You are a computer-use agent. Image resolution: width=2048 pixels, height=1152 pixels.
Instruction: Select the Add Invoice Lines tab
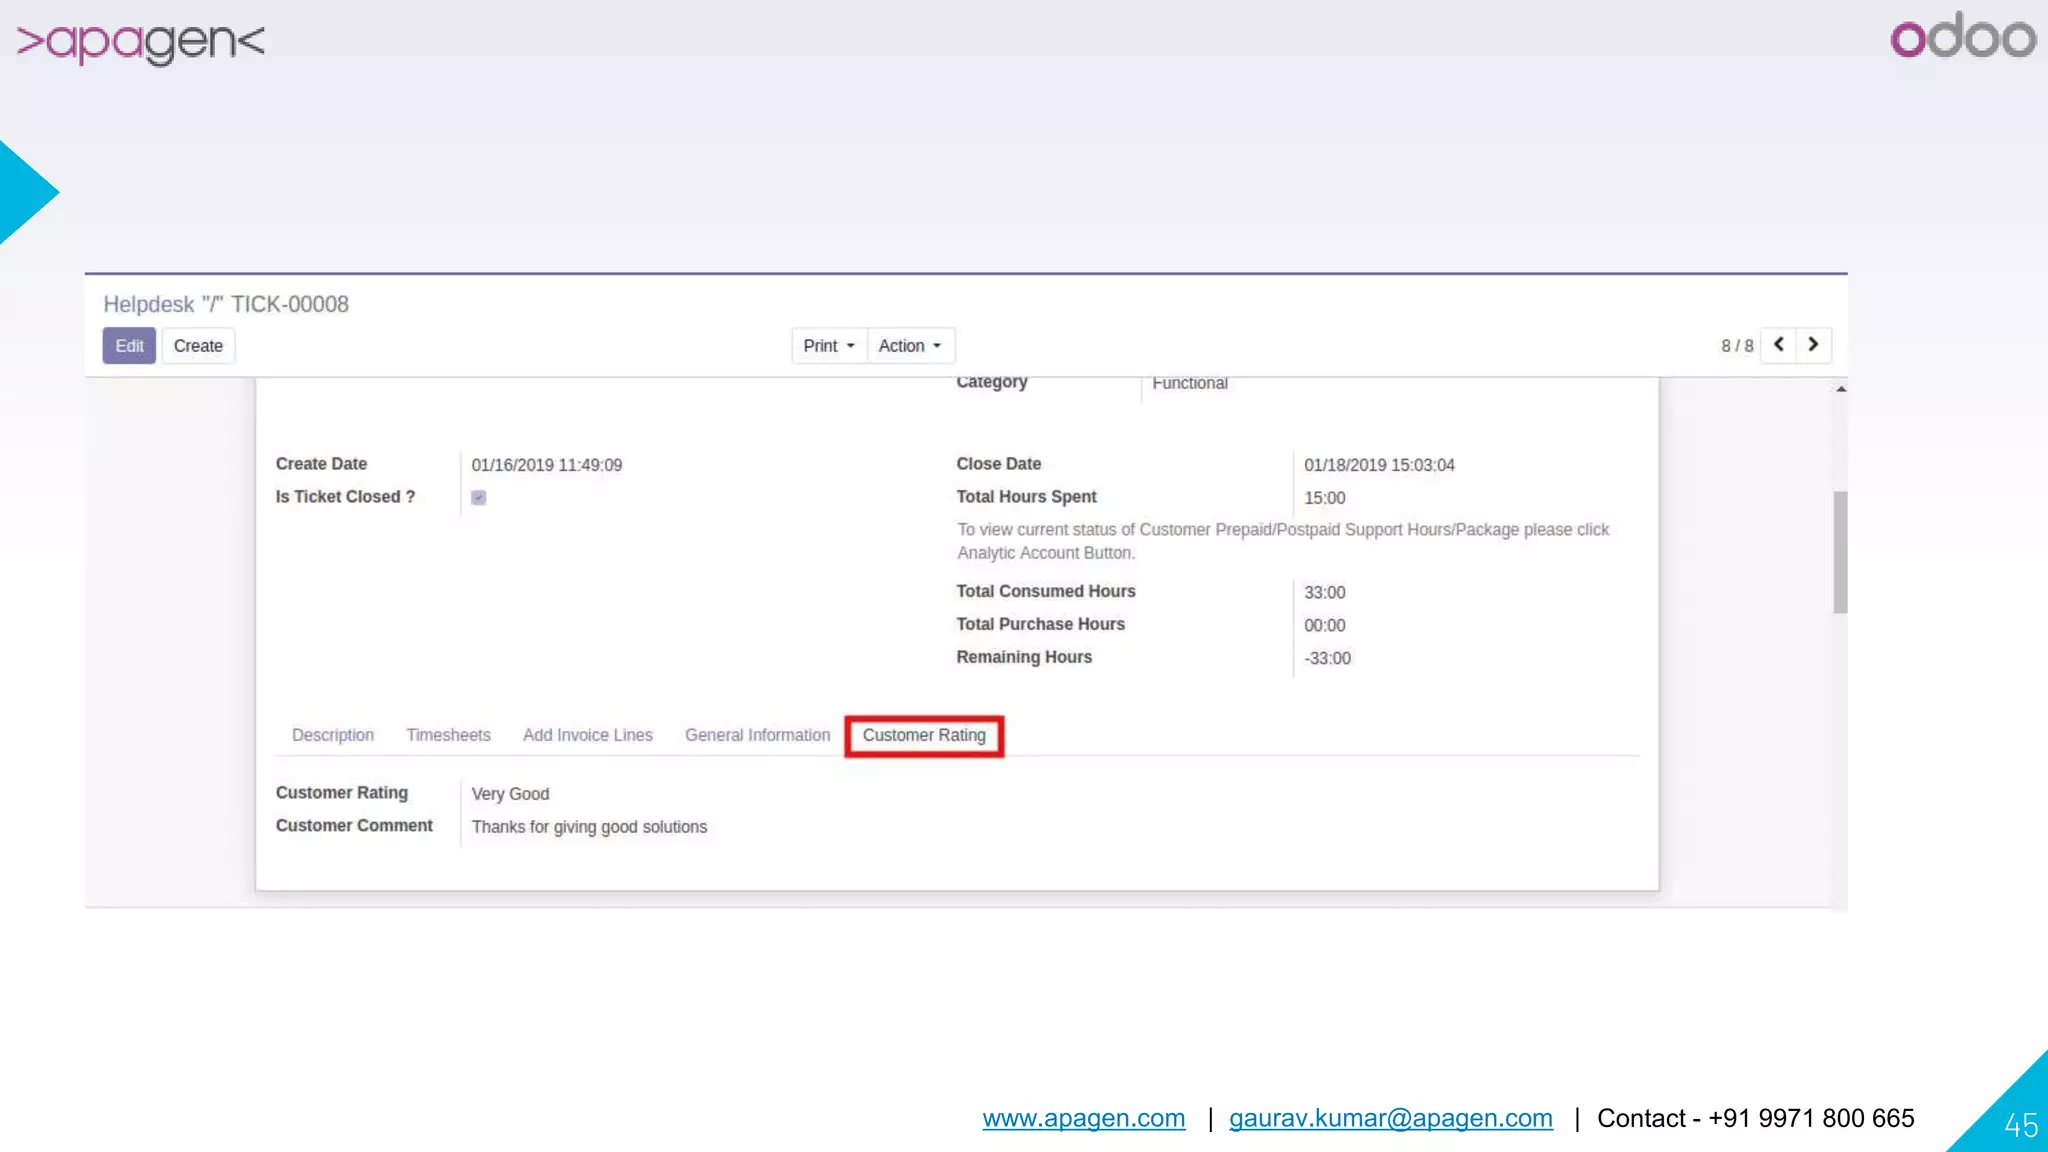click(x=587, y=735)
